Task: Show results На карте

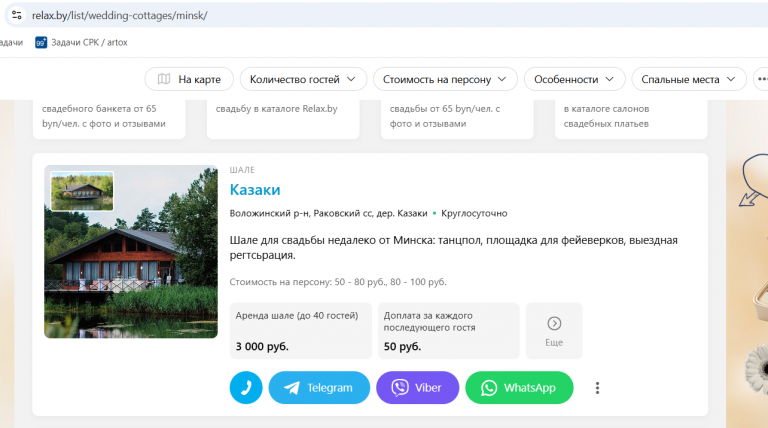Action: click(x=189, y=79)
